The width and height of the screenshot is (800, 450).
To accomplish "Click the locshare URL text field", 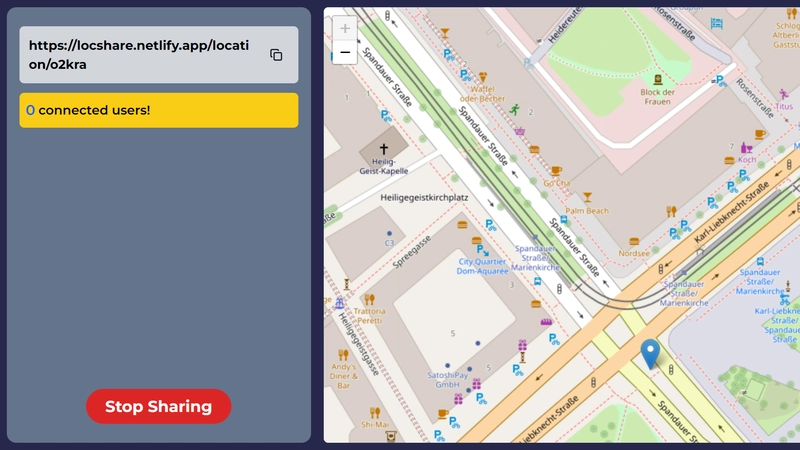I will [x=159, y=55].
